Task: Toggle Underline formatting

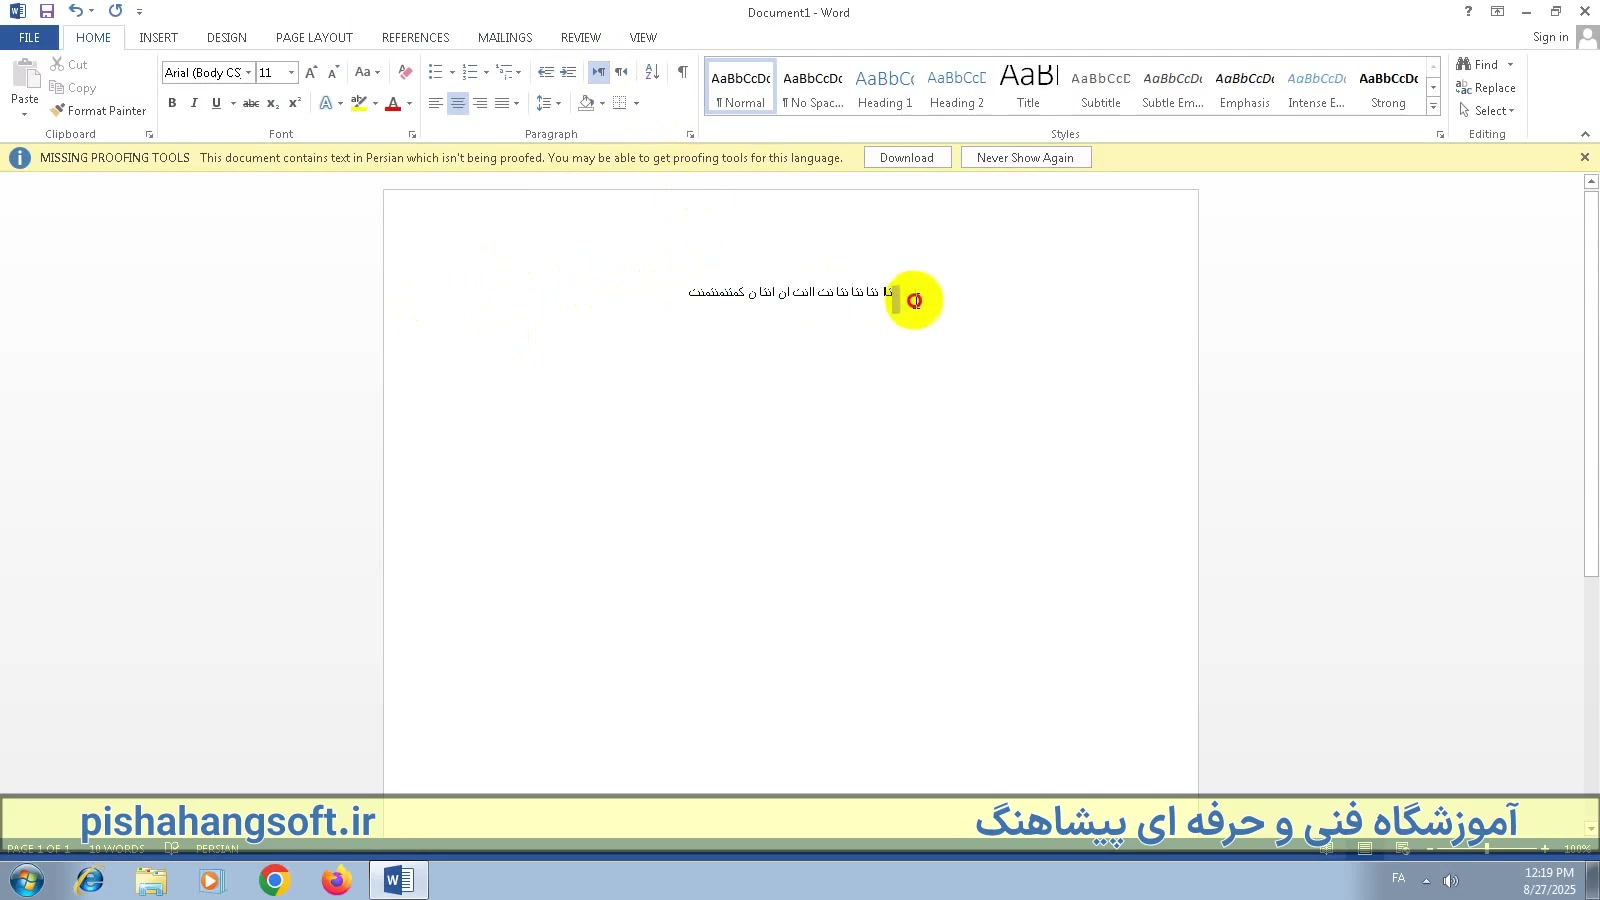Action: (x=216, y=103)
